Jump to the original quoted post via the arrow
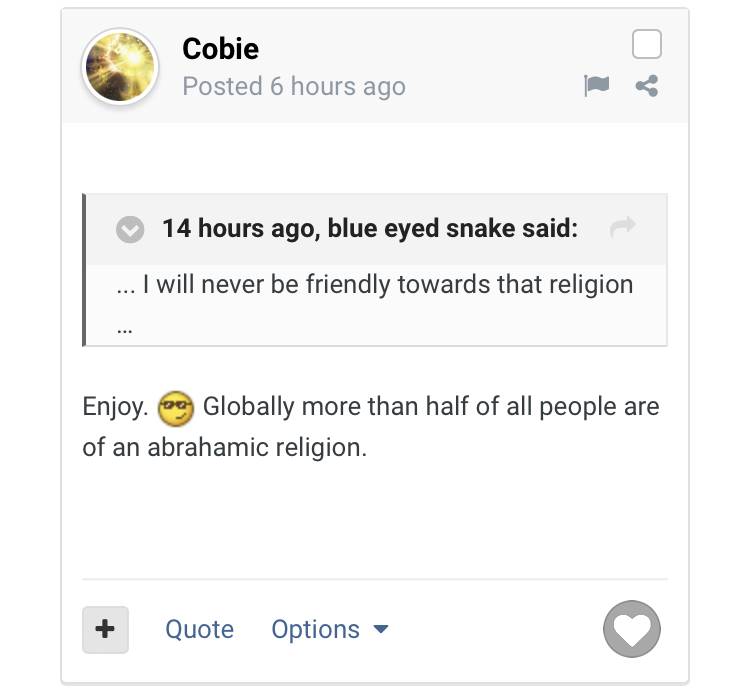Screen dimensions: 750x698 pyautogui.click(x=622, y=229)
